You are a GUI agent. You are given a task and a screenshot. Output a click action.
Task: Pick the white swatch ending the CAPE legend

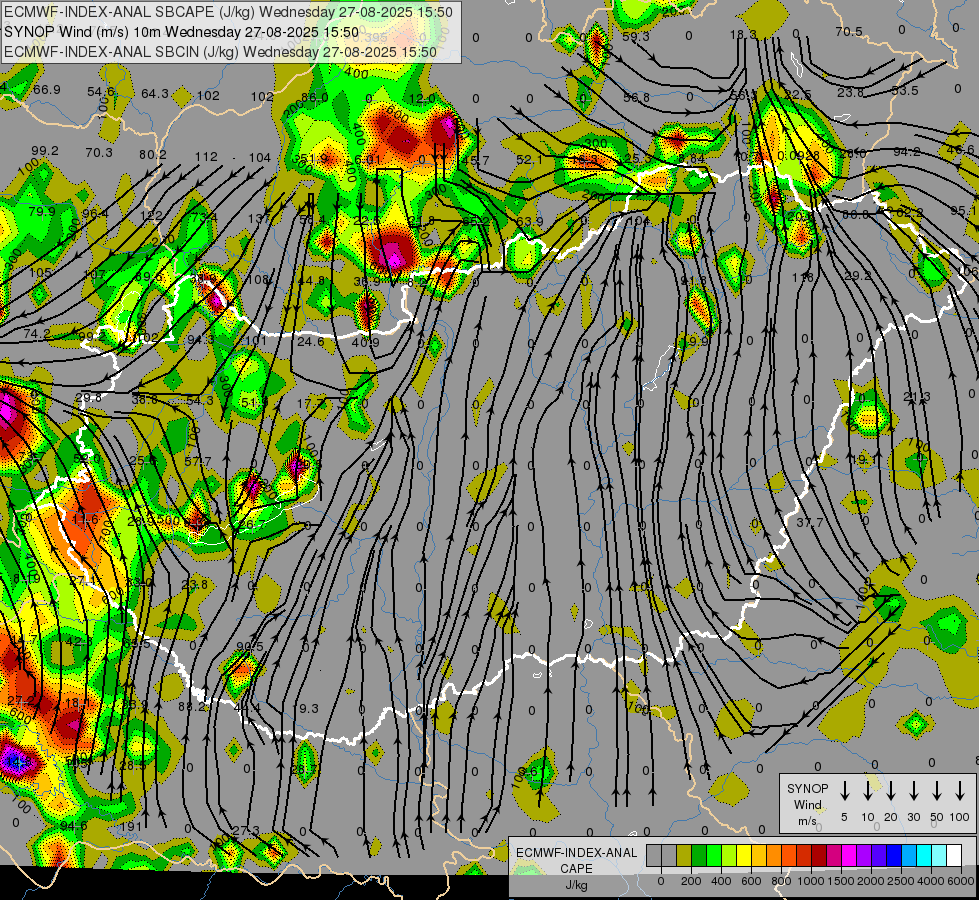[x=954, y=856]
